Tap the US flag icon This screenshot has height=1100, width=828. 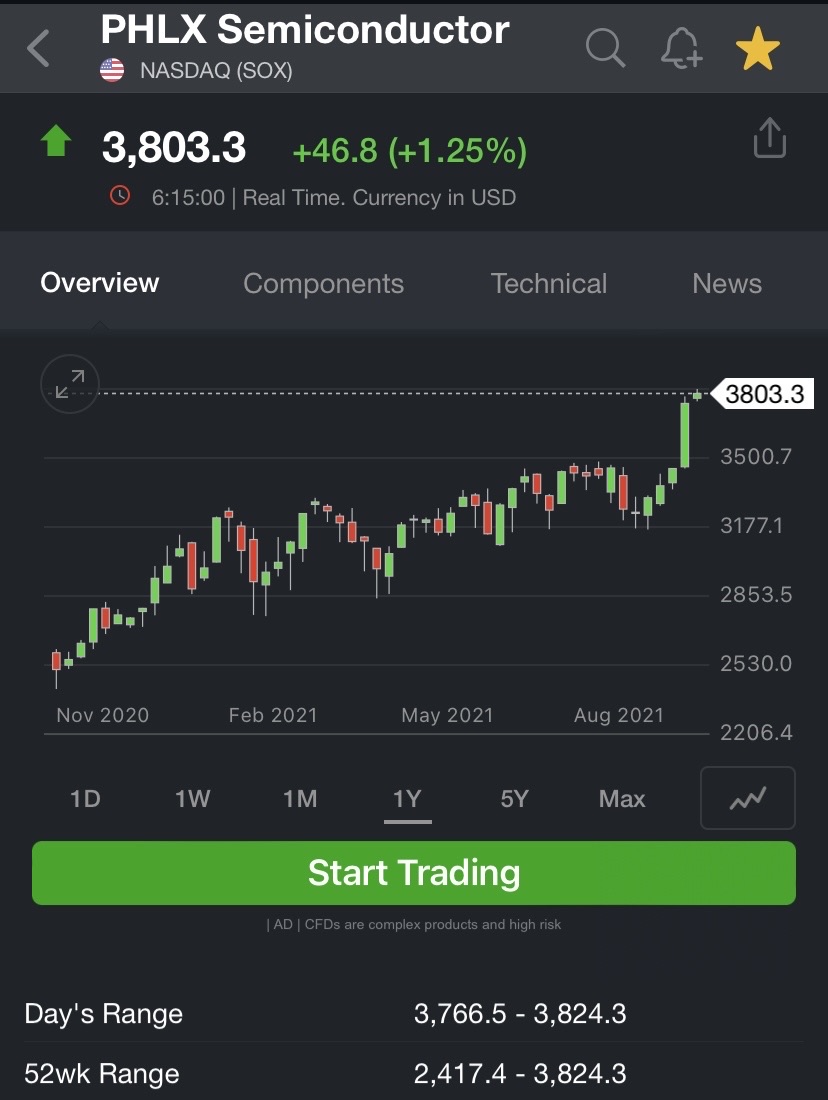[x=112, y=70]
